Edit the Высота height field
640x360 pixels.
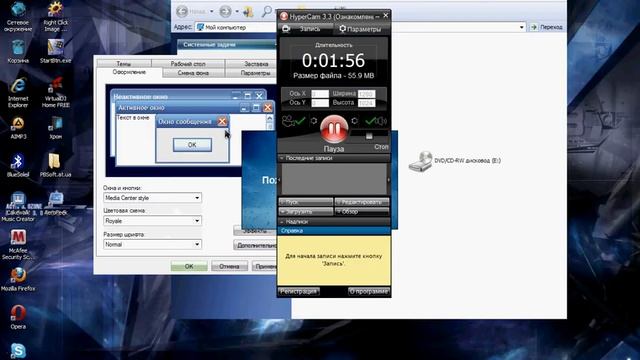(366, 103)
